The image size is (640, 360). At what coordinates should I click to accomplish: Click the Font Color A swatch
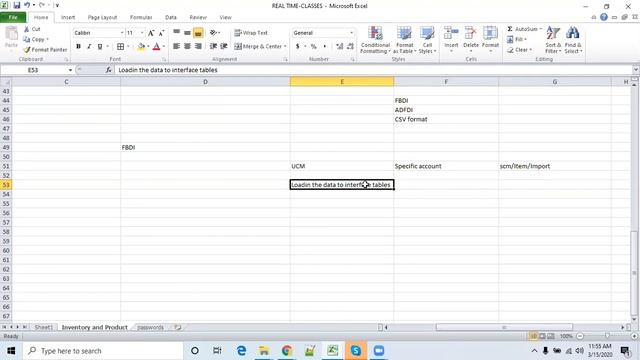point(156,47)
